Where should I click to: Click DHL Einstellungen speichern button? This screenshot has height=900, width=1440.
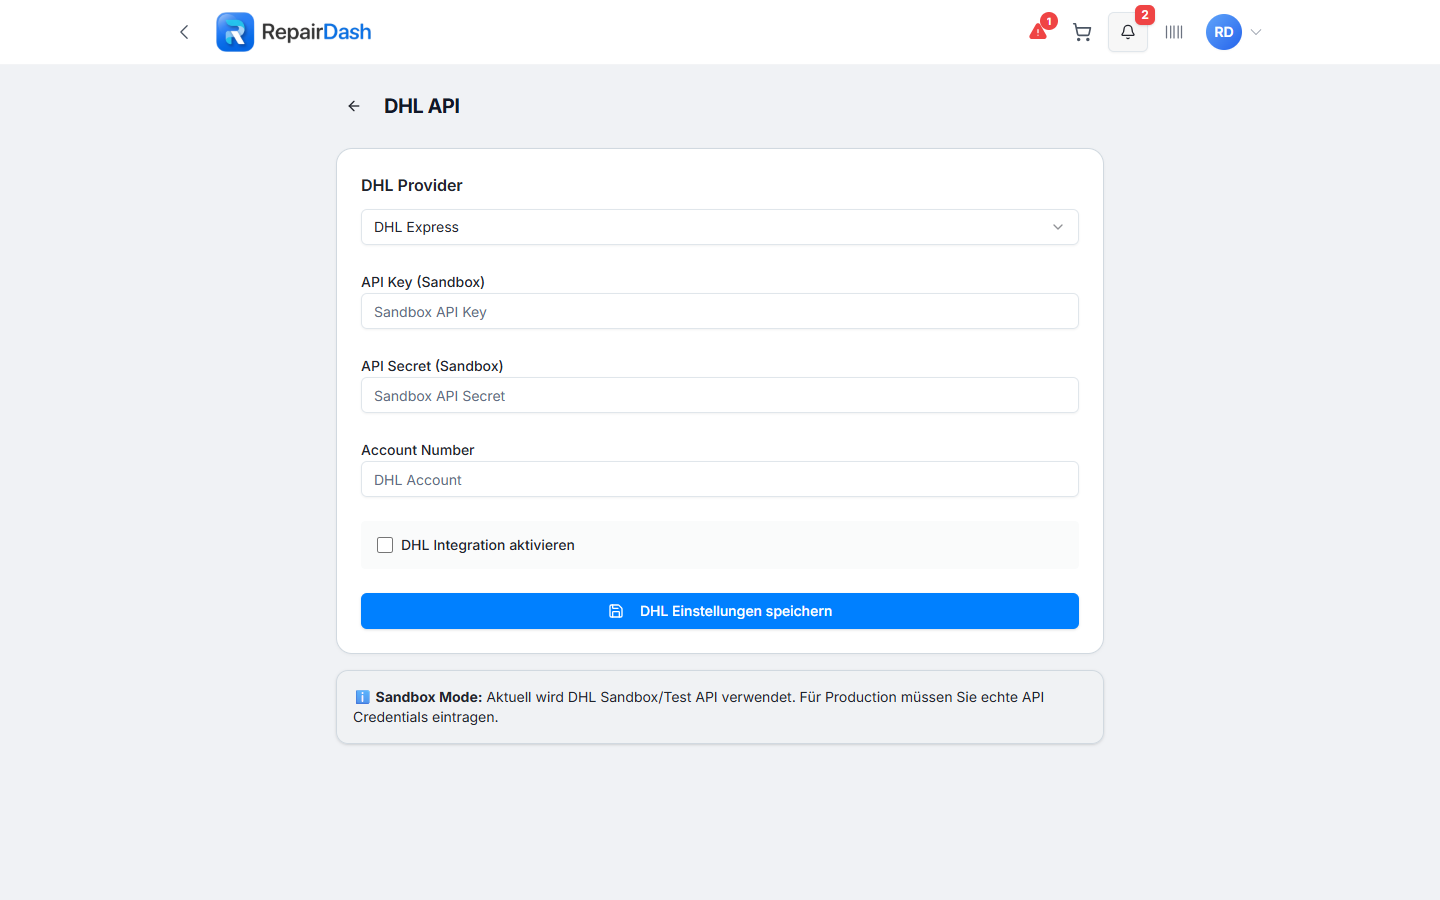(x=720, y=611)
